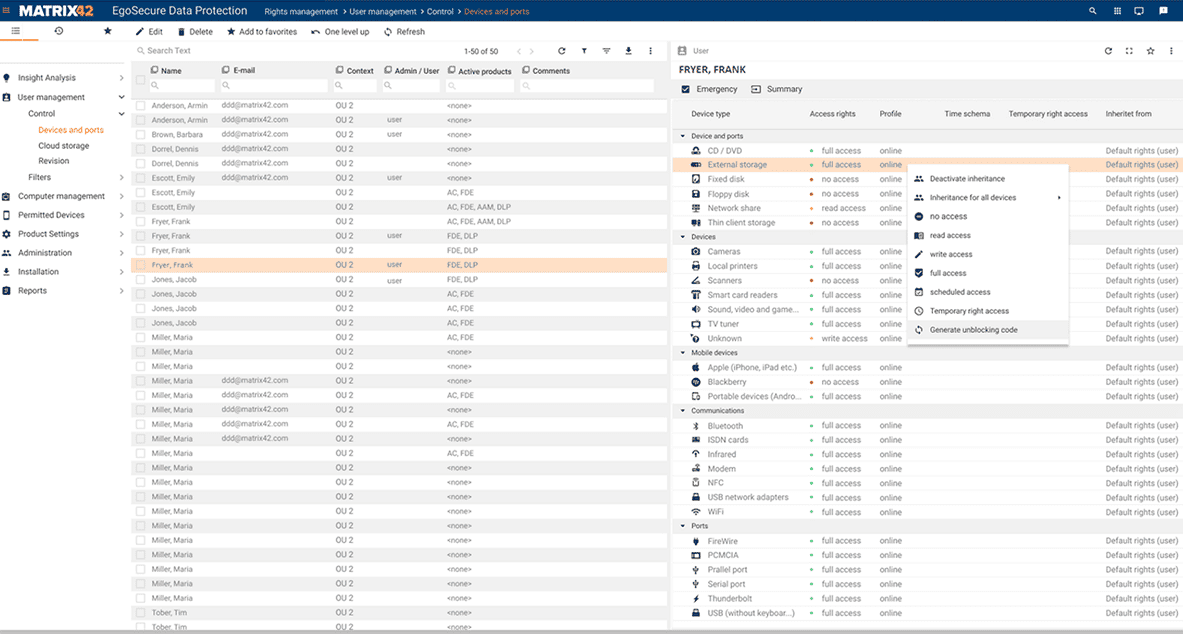Screen dimensions: 1183x634
Task: Focus the Search Text field
Action: coord(294,51)
